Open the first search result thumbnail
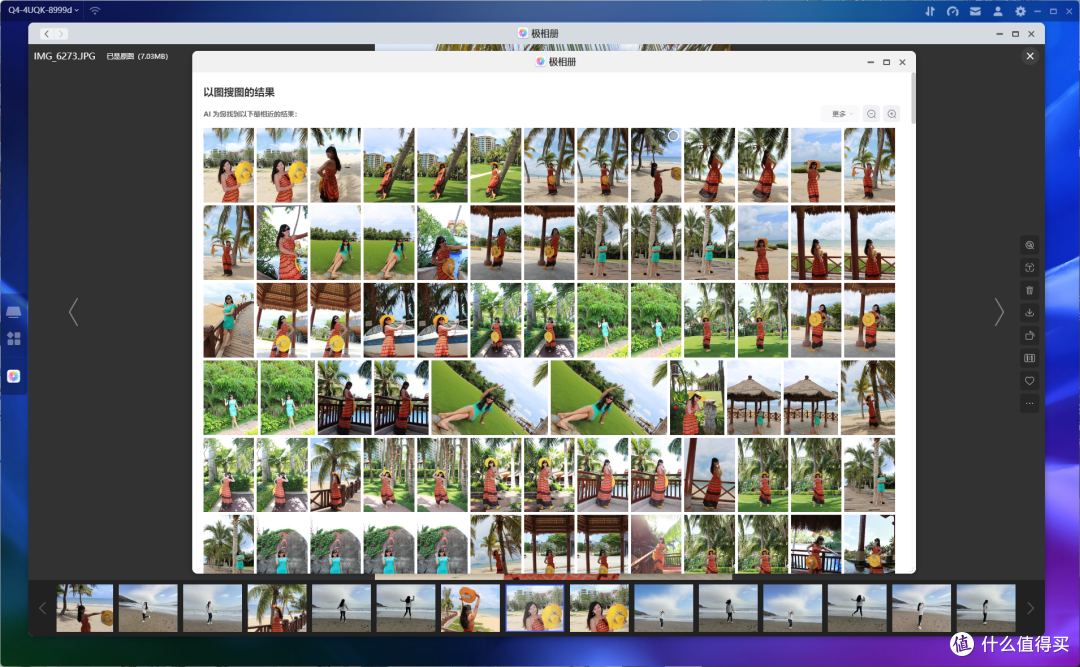1080x667 pixels. [x=229, y=165]
